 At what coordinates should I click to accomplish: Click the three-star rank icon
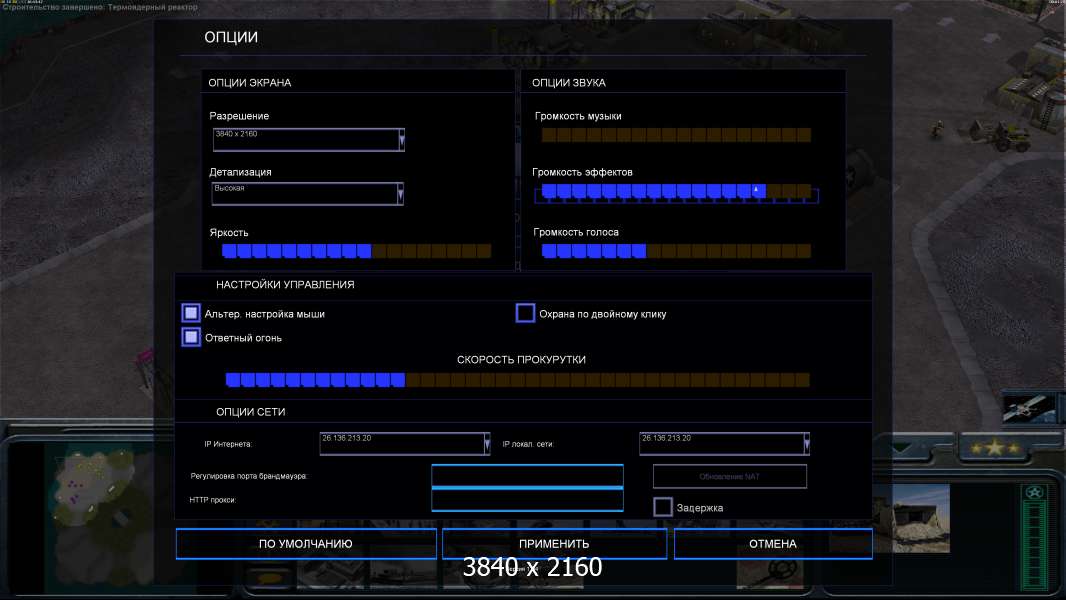coord(995,448)
